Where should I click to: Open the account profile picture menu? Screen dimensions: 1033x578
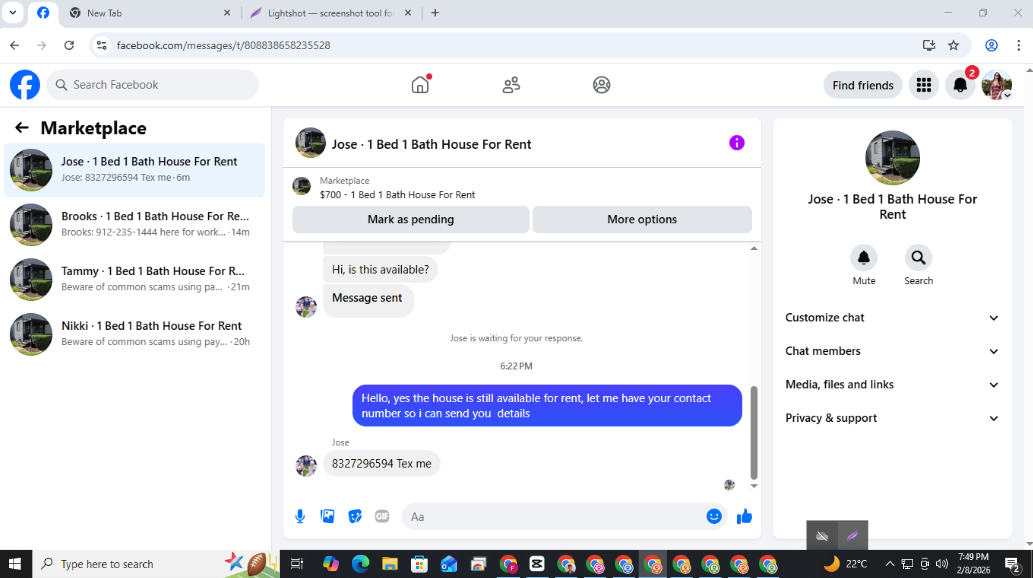point(997,85)
